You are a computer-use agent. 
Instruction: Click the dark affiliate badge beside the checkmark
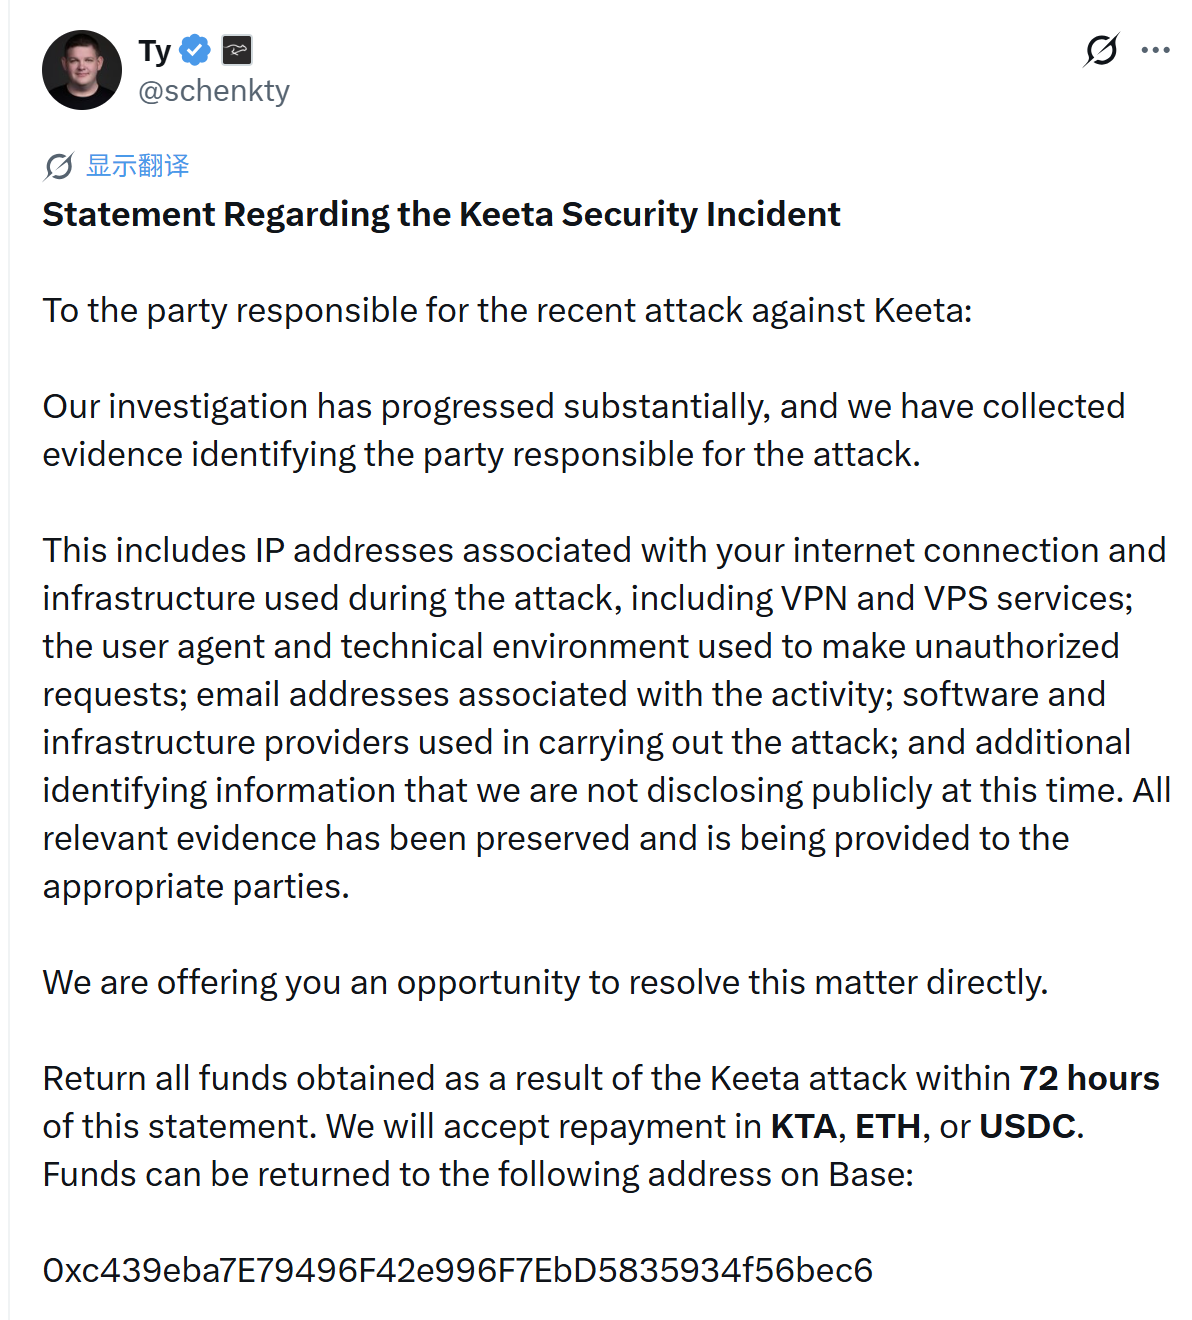point(237,50)
